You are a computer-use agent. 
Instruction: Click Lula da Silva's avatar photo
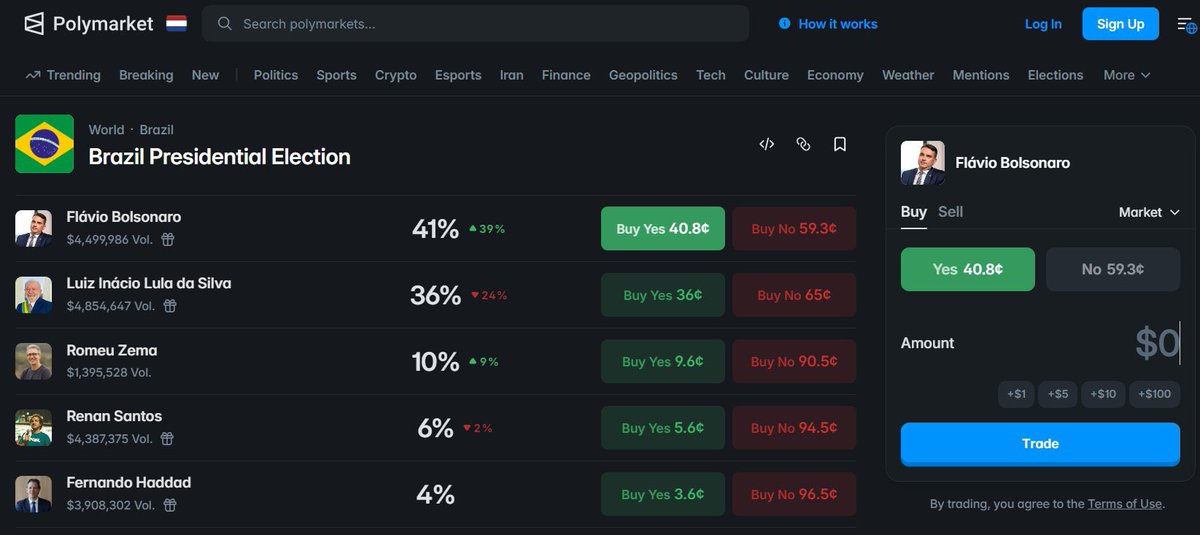point(33,295)
